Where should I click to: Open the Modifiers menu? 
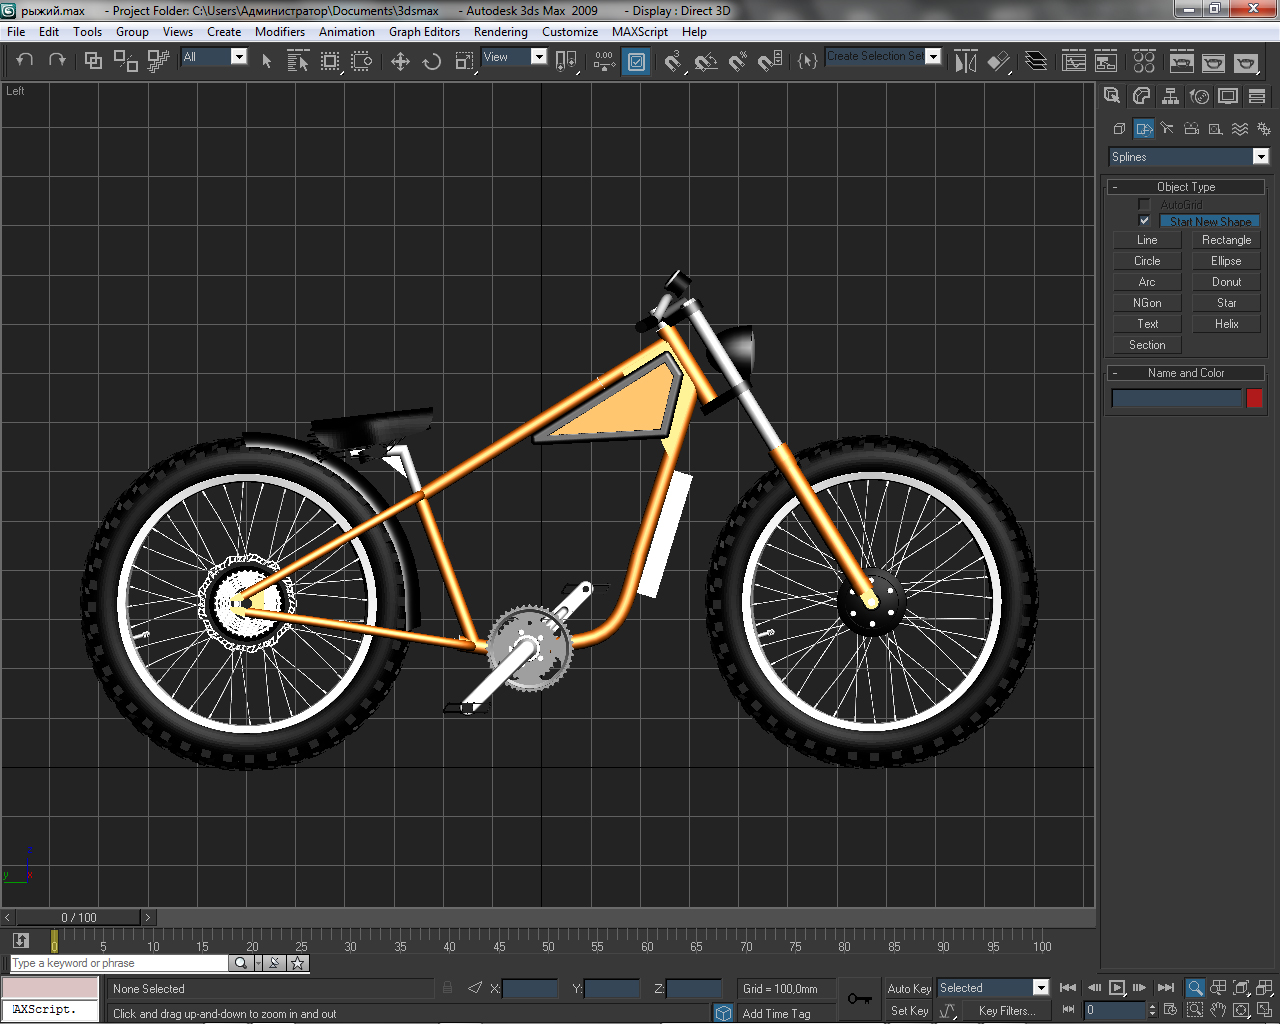pos(279,32)
